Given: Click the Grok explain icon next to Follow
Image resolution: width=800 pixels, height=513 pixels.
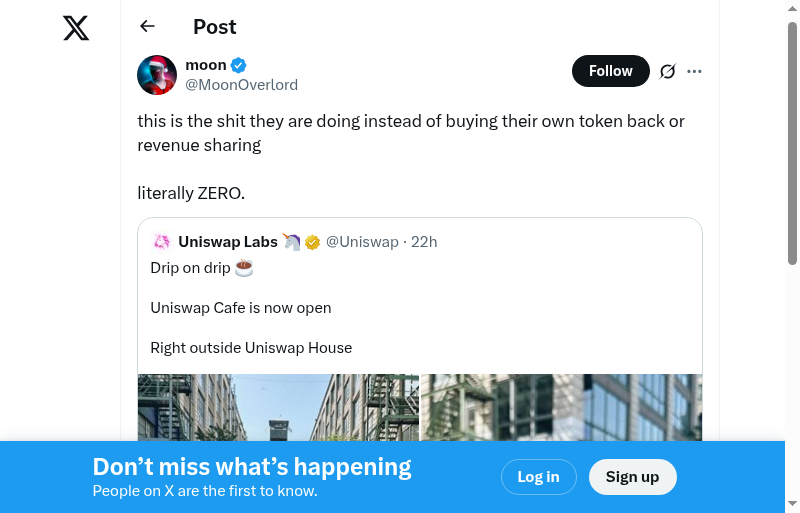Looking at the screenshot, I should point(668,71).
